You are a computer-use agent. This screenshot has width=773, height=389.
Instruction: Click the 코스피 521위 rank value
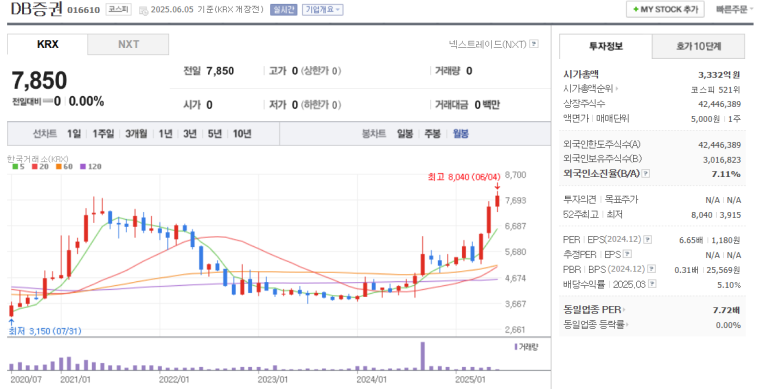pos(715,90)
